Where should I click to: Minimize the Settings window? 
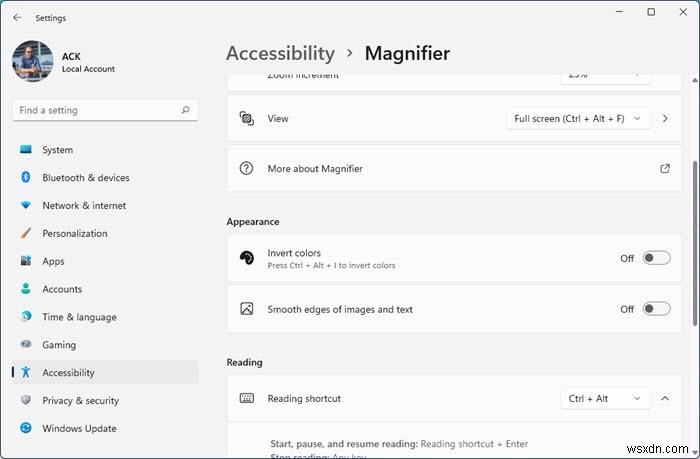point(619,12)
